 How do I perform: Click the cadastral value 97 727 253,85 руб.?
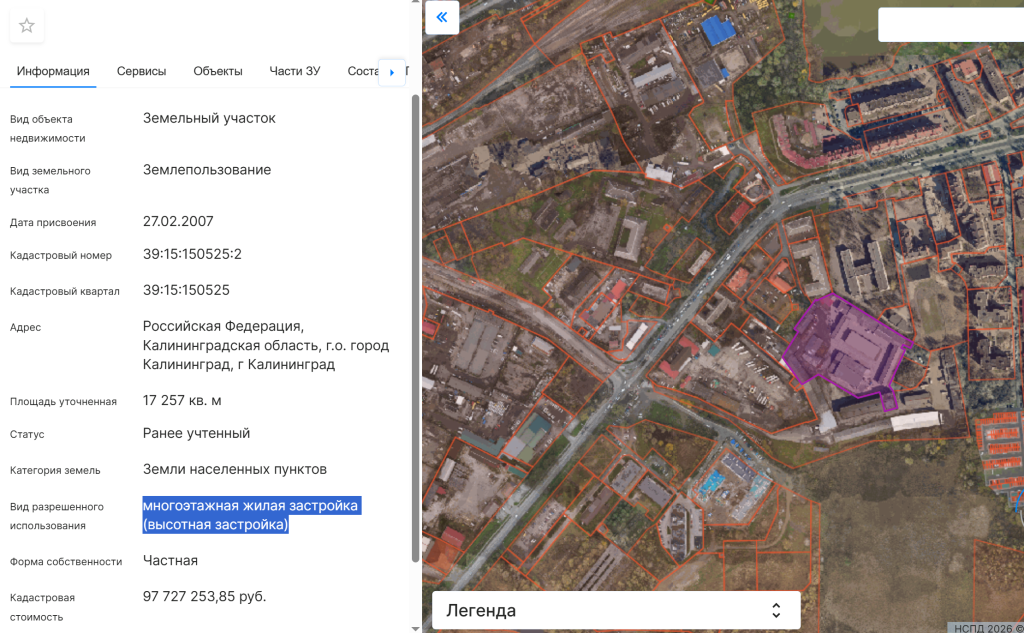(x=204, y=596)
